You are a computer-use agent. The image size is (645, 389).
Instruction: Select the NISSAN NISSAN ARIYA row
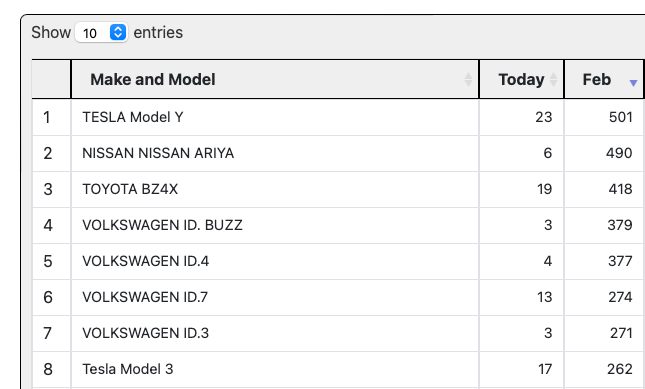tap(338, 153)
